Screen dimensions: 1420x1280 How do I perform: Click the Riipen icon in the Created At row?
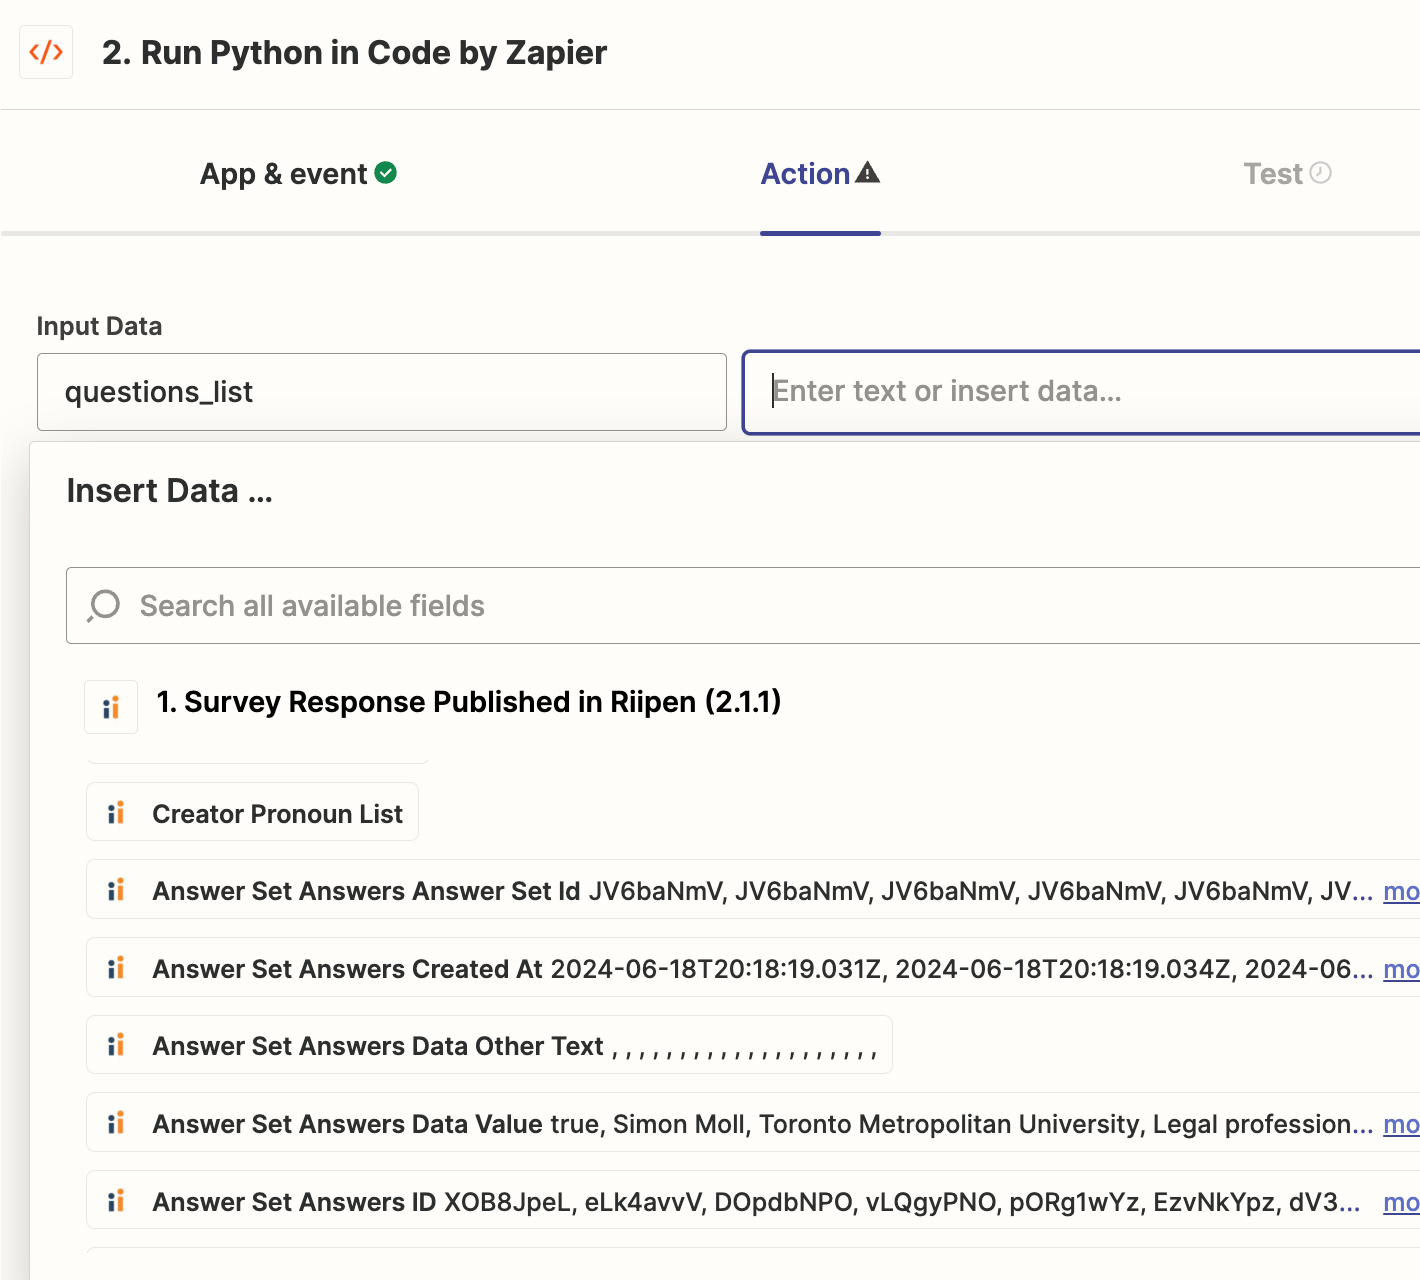(x=116, y=968)
